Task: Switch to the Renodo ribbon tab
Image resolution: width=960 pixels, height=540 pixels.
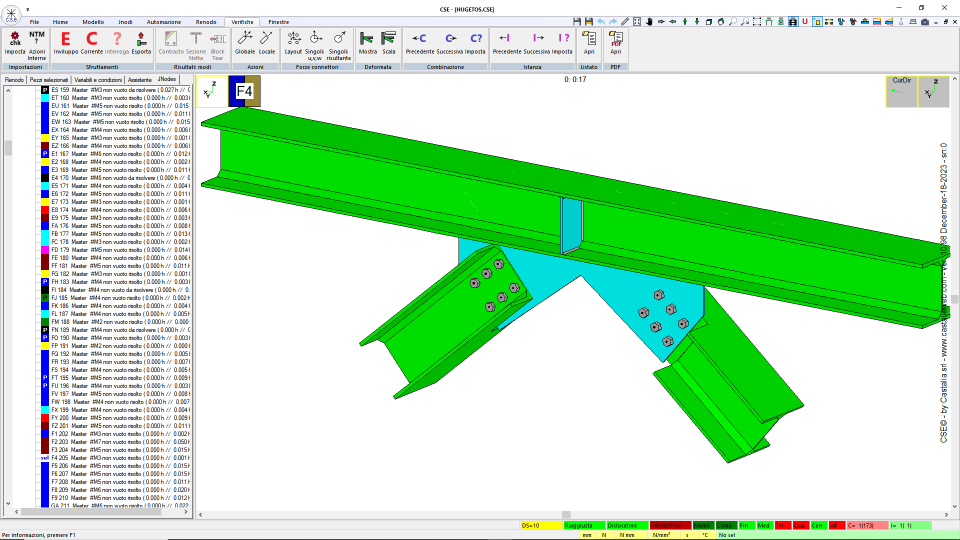Action: 206,22
